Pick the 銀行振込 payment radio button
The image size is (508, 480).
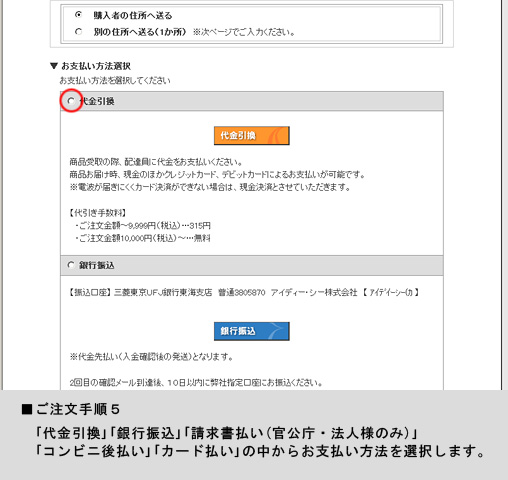pos(71,265)
